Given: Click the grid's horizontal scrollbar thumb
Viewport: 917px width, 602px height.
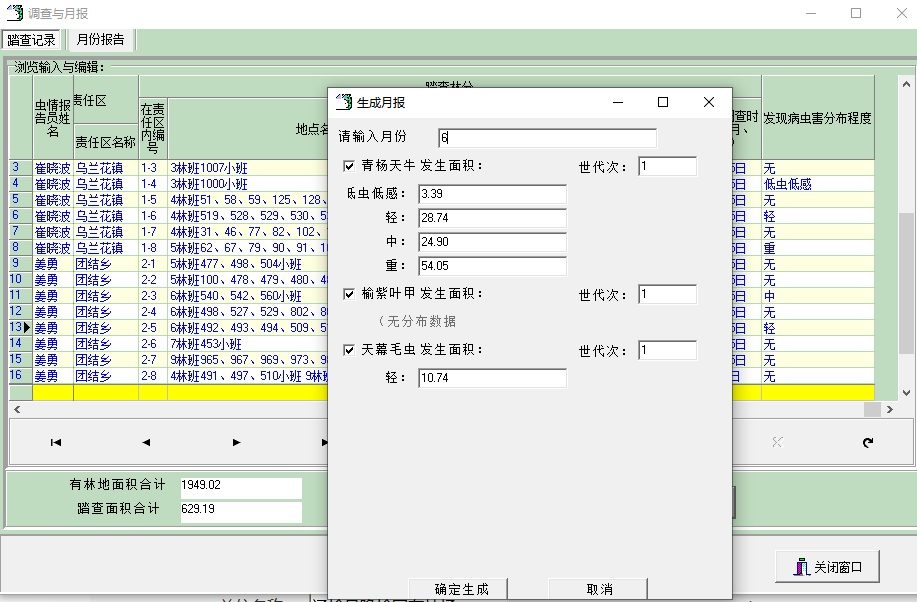Looking at the screenshot, I should [872, 409].
